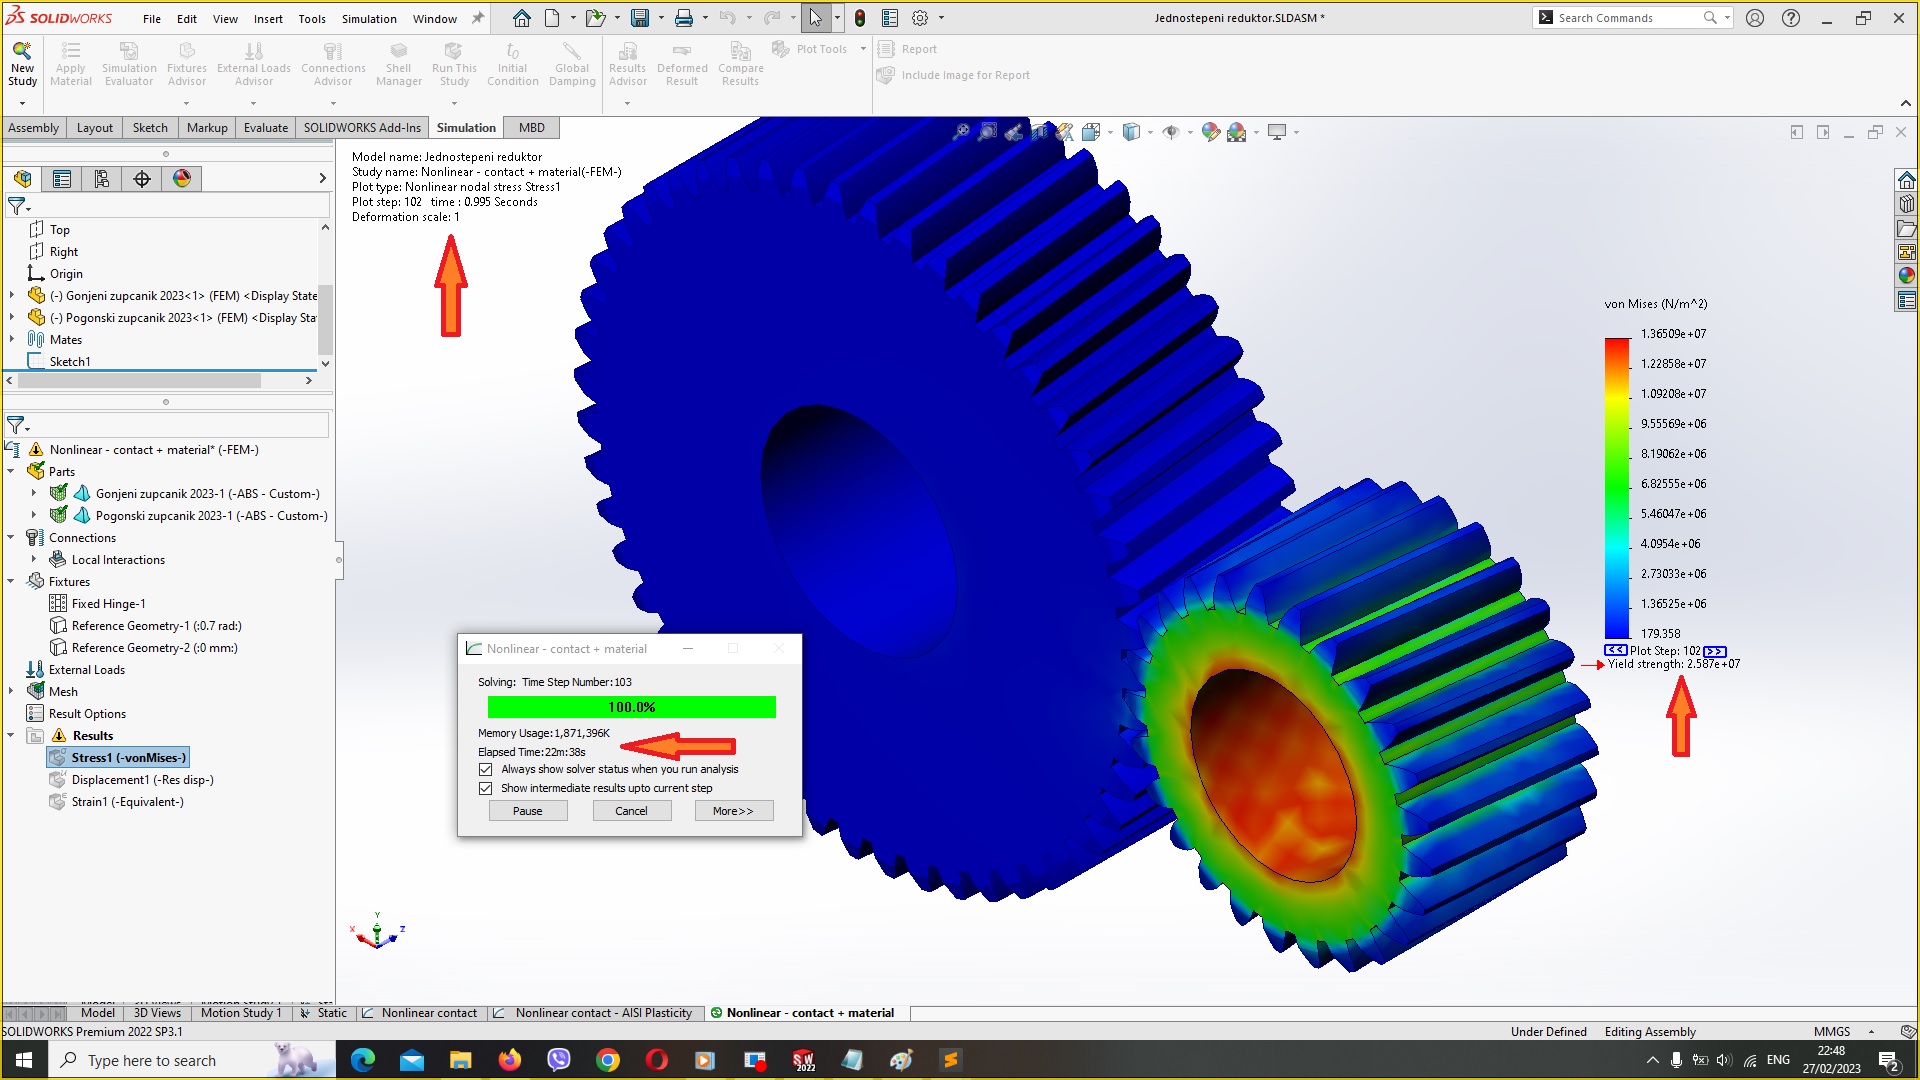The height and width of the screenshot is (1080, 1920).
Task: Open the File Properties list icon
Action: 890,18
